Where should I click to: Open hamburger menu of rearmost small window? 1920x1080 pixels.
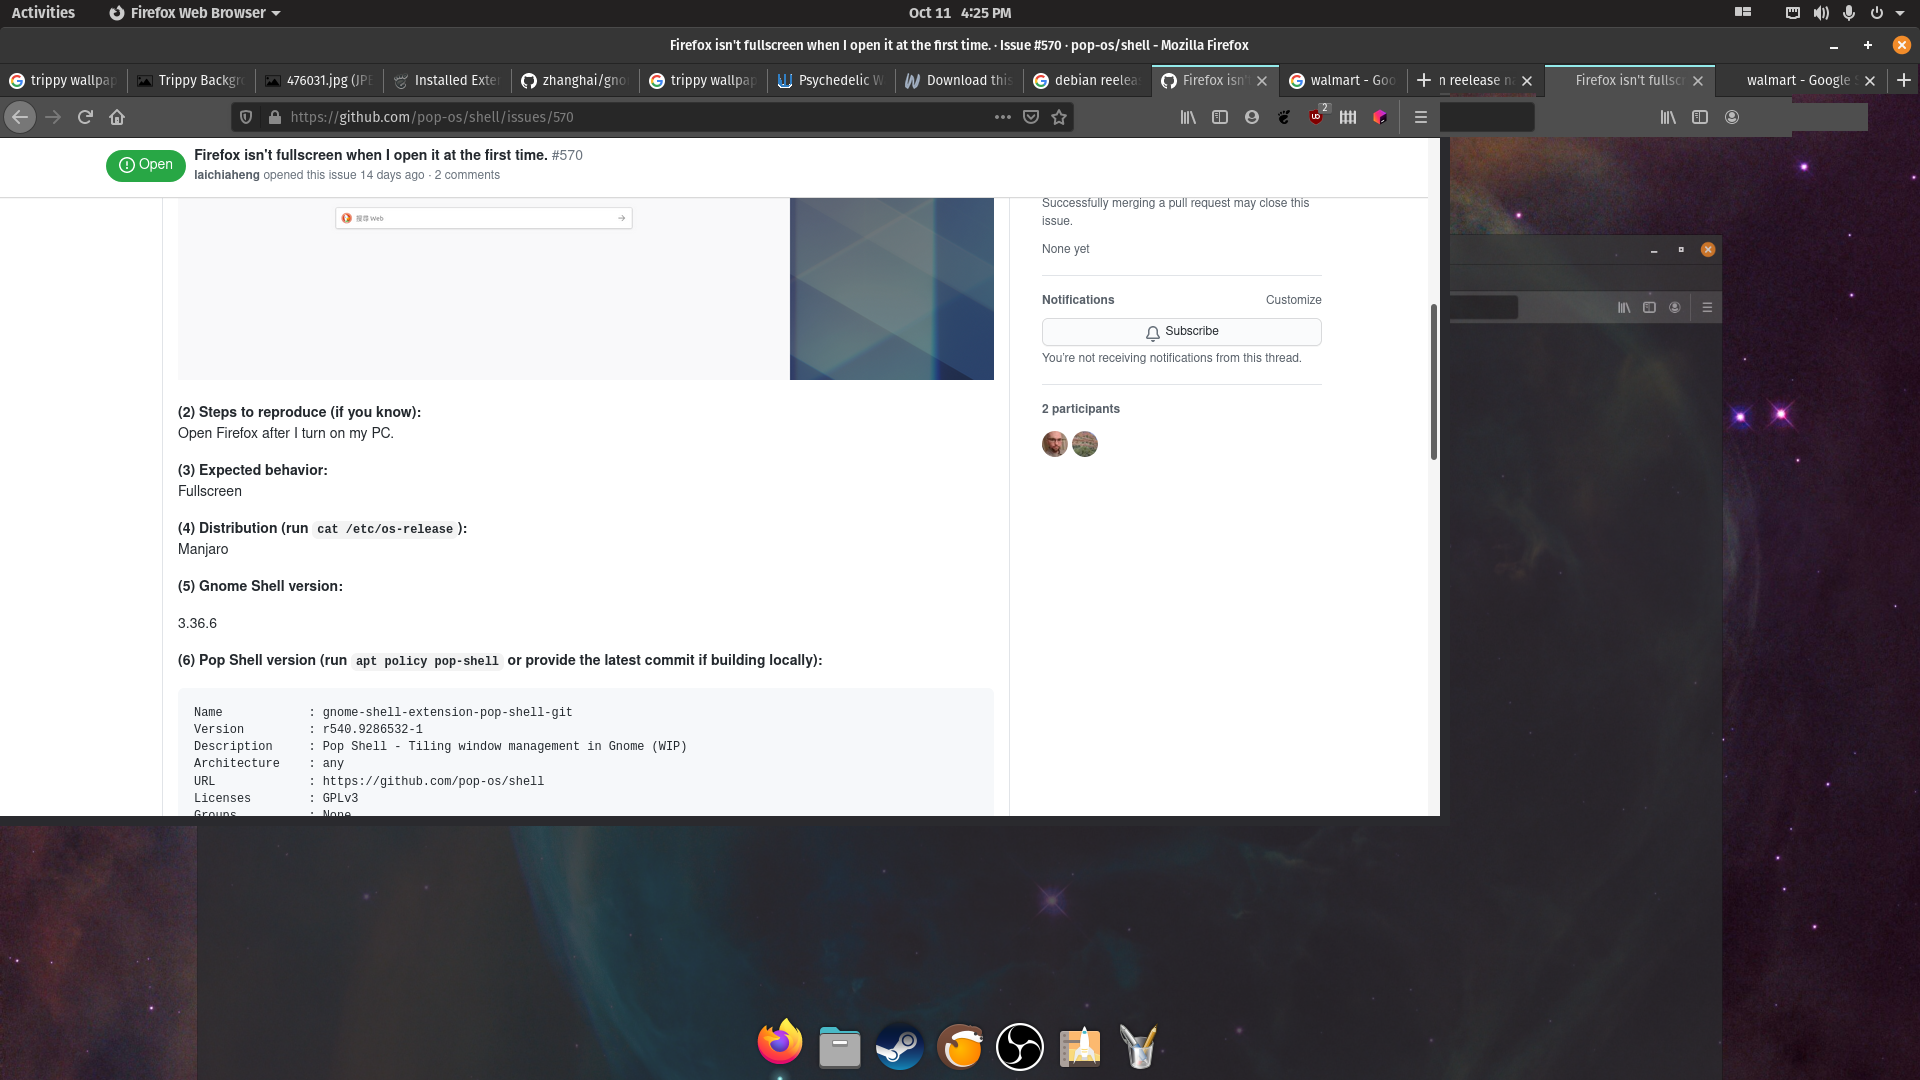click(x=1707, y=307)
